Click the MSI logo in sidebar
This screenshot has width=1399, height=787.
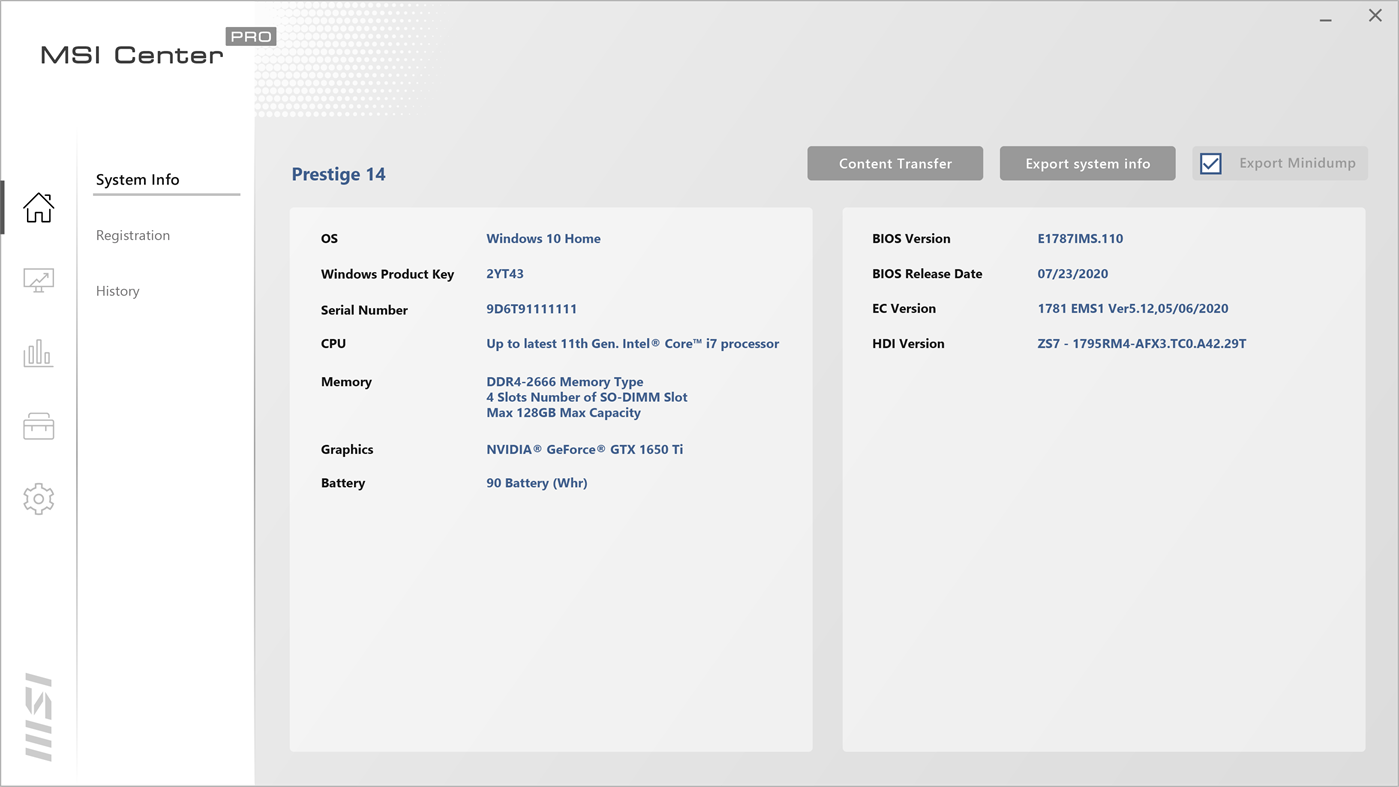click(38, 717)
